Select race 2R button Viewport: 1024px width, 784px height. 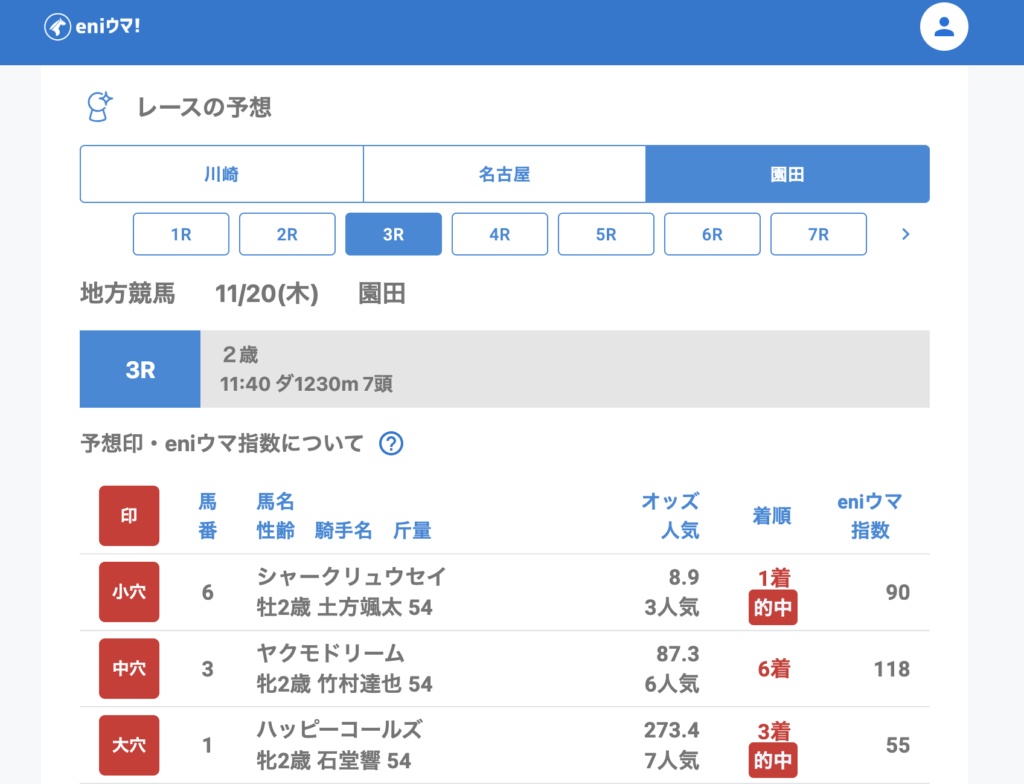click(287, 234)
